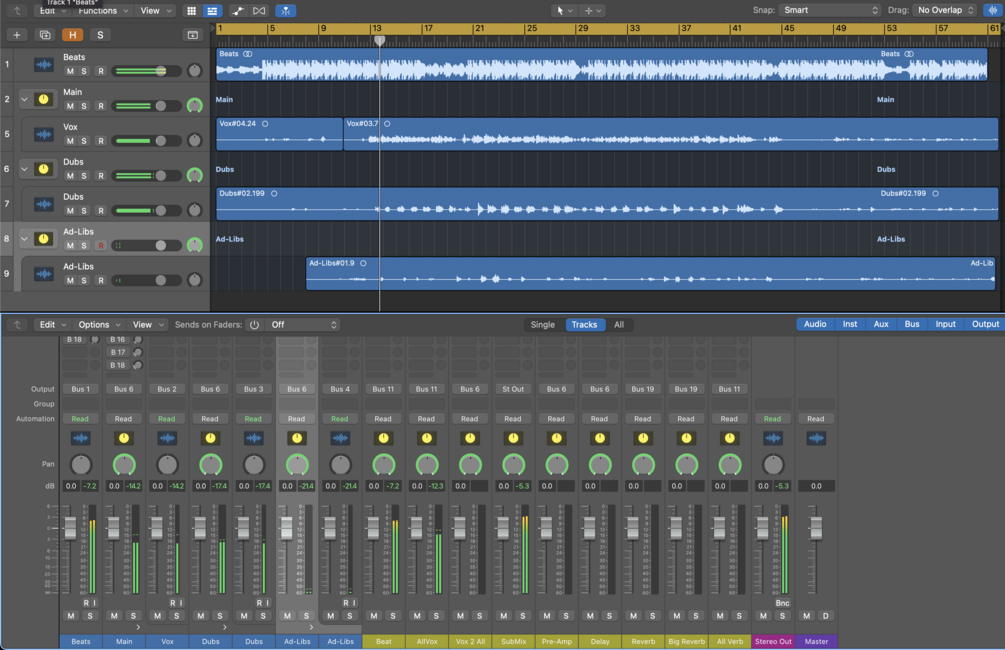Screen dimensions: 1005x650
Task: Solo the Vox track in header
Action: tap(85, 141)
